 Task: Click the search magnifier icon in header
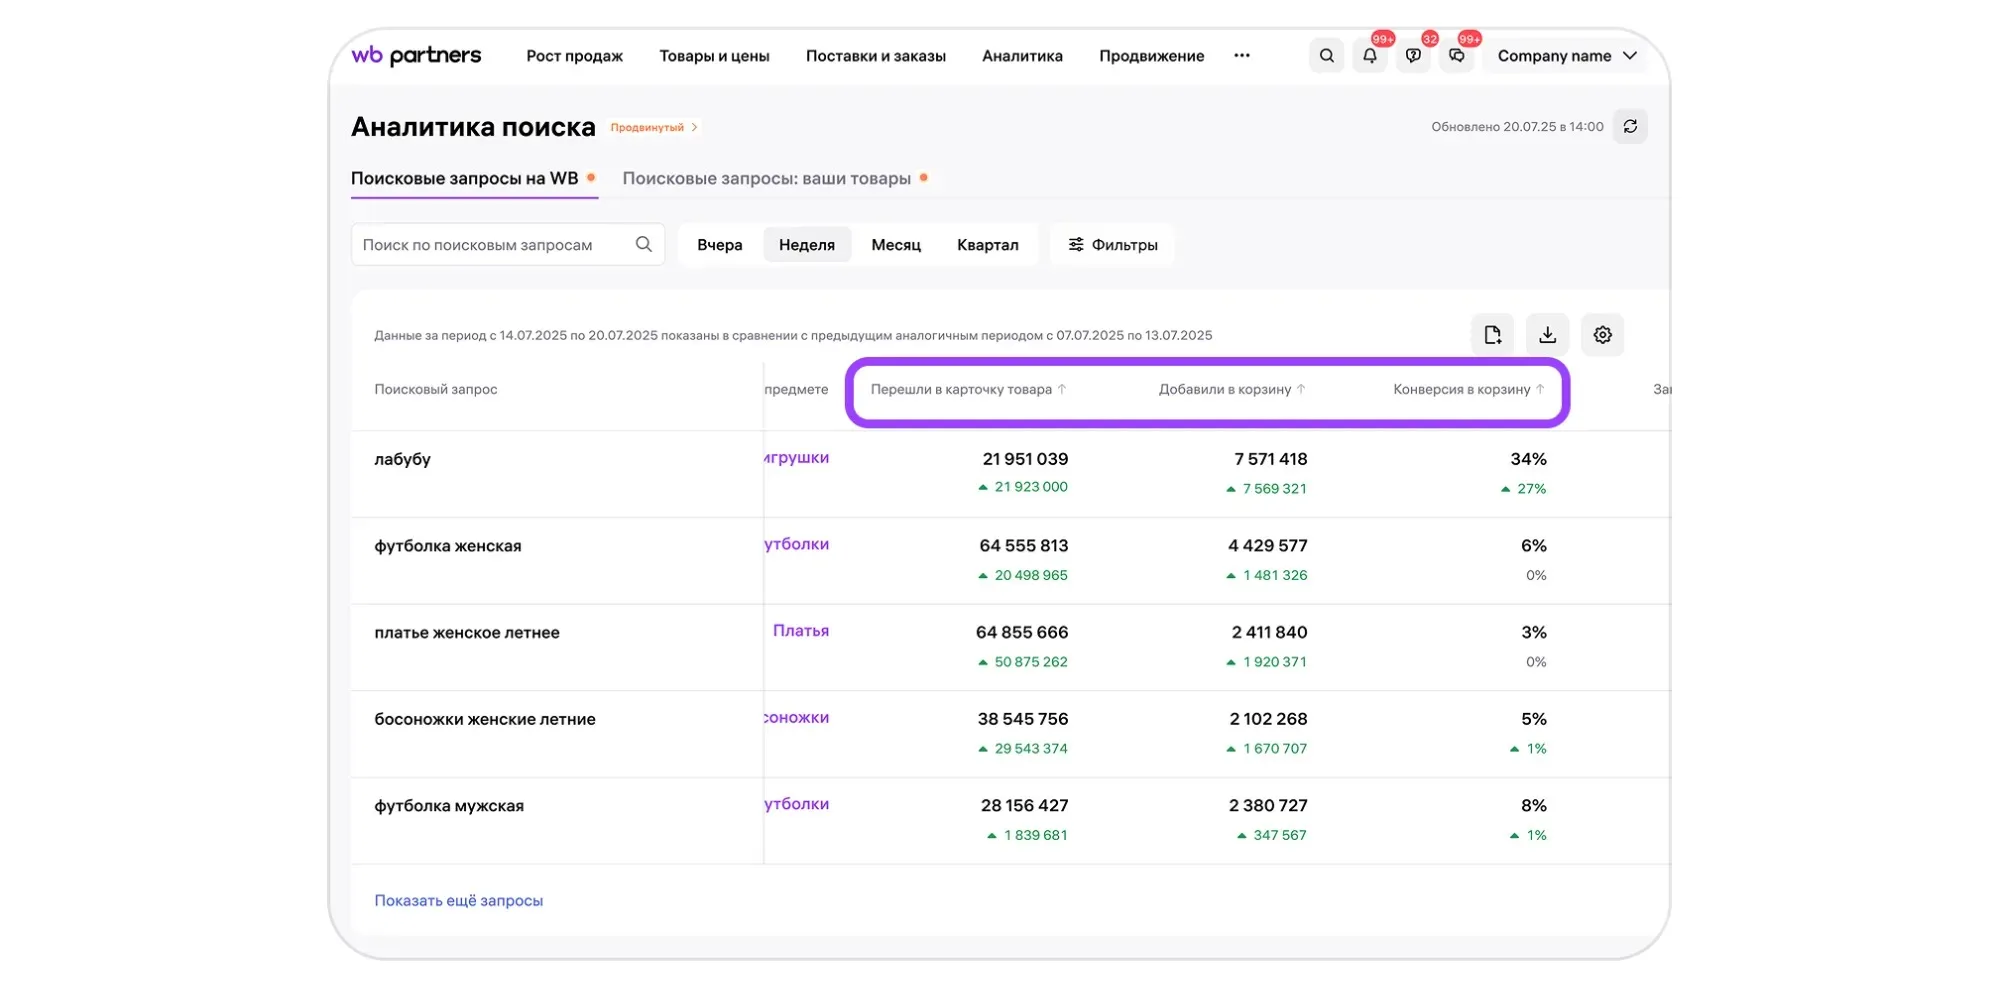tap(1326, 56)
